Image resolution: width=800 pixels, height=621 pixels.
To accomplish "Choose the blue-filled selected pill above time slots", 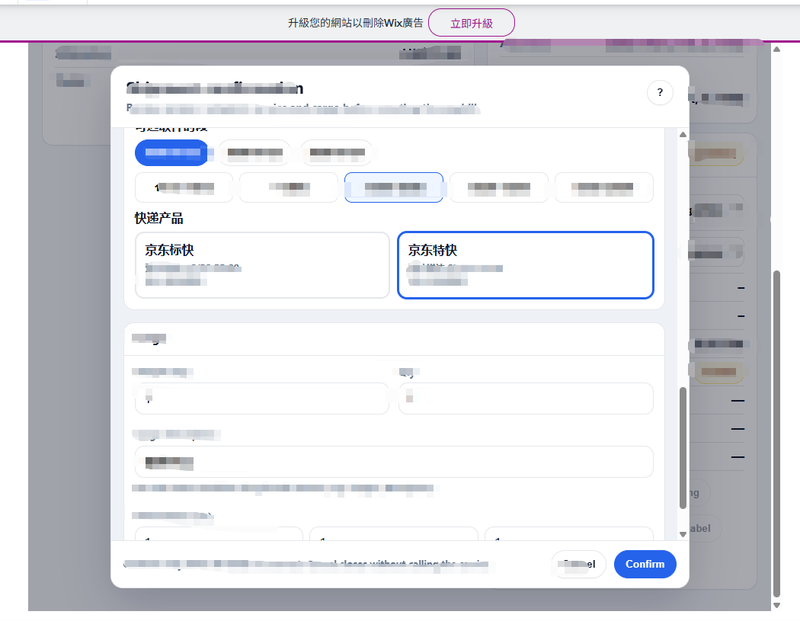I will 172,152.
